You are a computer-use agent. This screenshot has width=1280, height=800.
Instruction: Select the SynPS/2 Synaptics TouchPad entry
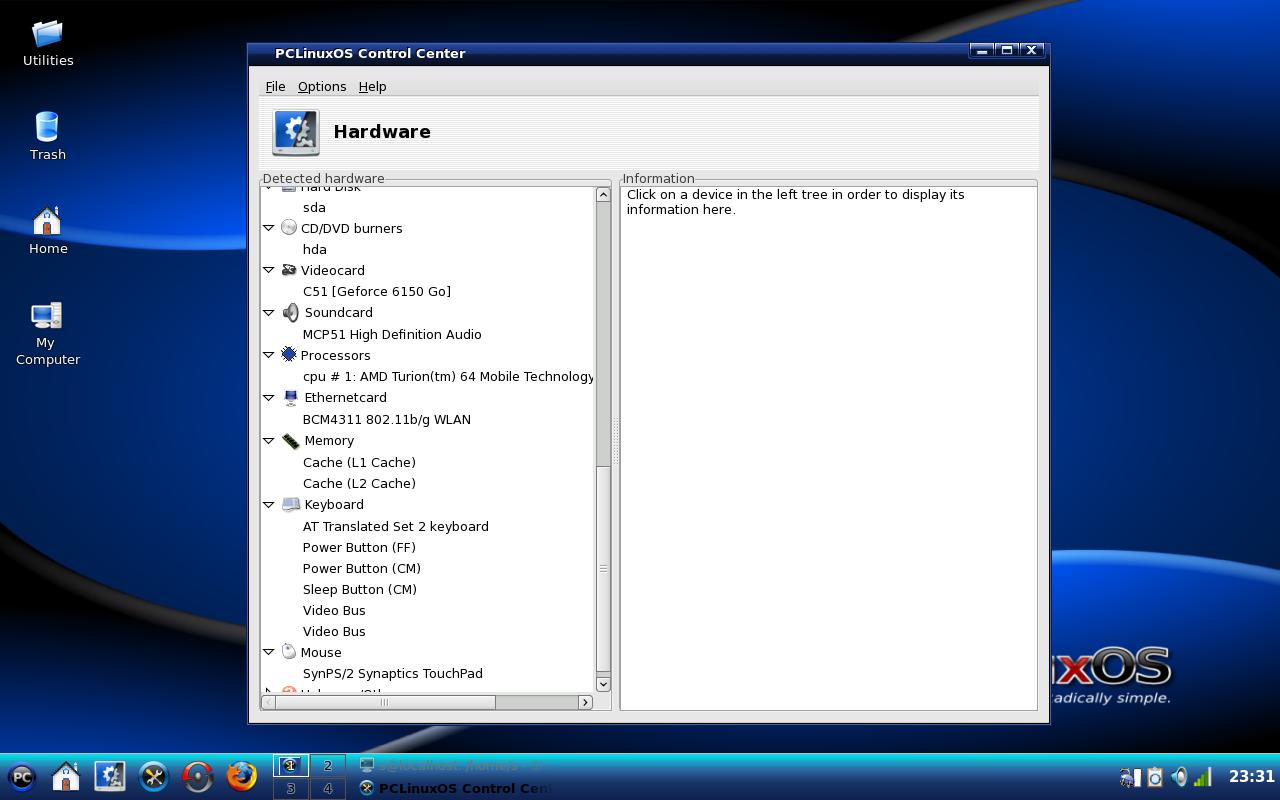point(393,673)
